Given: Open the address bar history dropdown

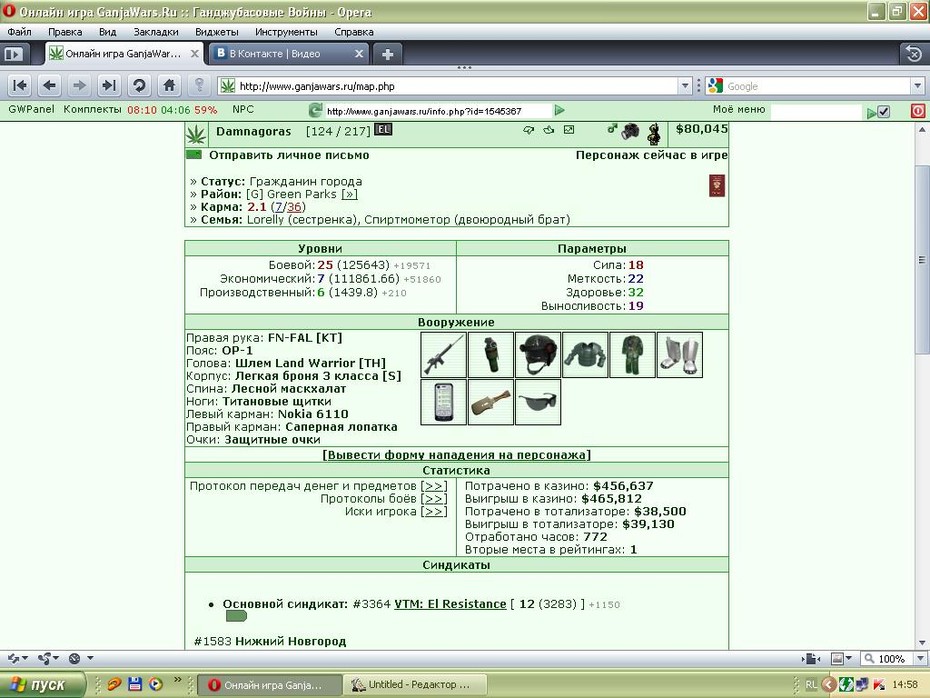Looking at the screenshot, I should click(685, 86).
